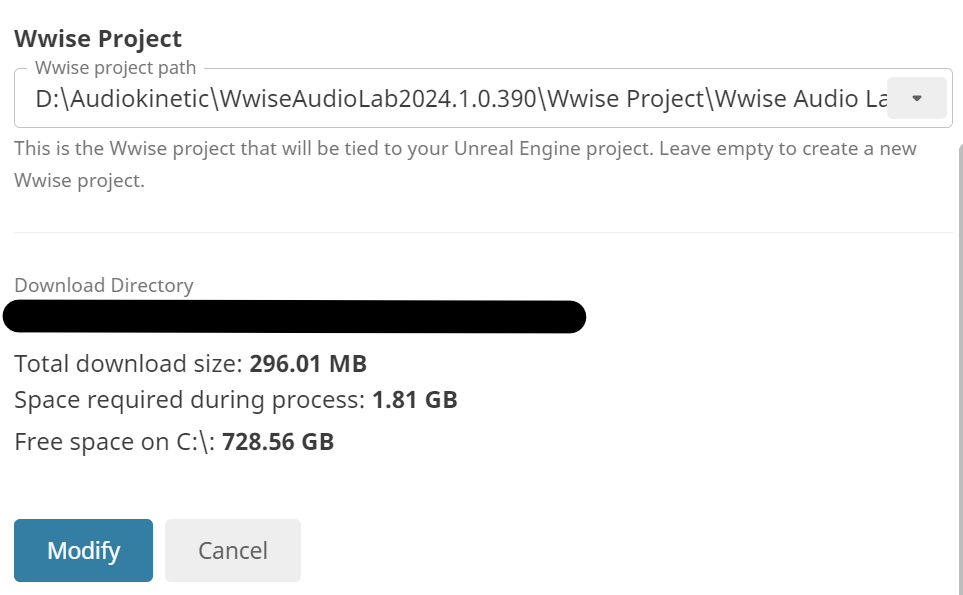Click the Modify button
Image resolution: width=963 pixels, height=595 pixels.
coord(83,550)
